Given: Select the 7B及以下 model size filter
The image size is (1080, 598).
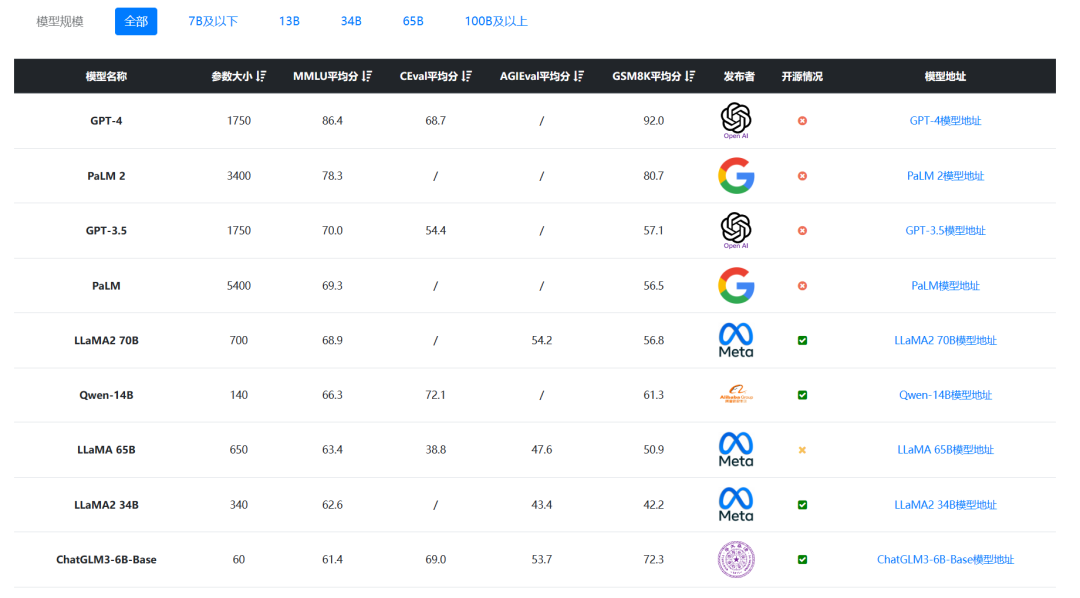Looking at the screenshot, I should [x=213, y=21].
